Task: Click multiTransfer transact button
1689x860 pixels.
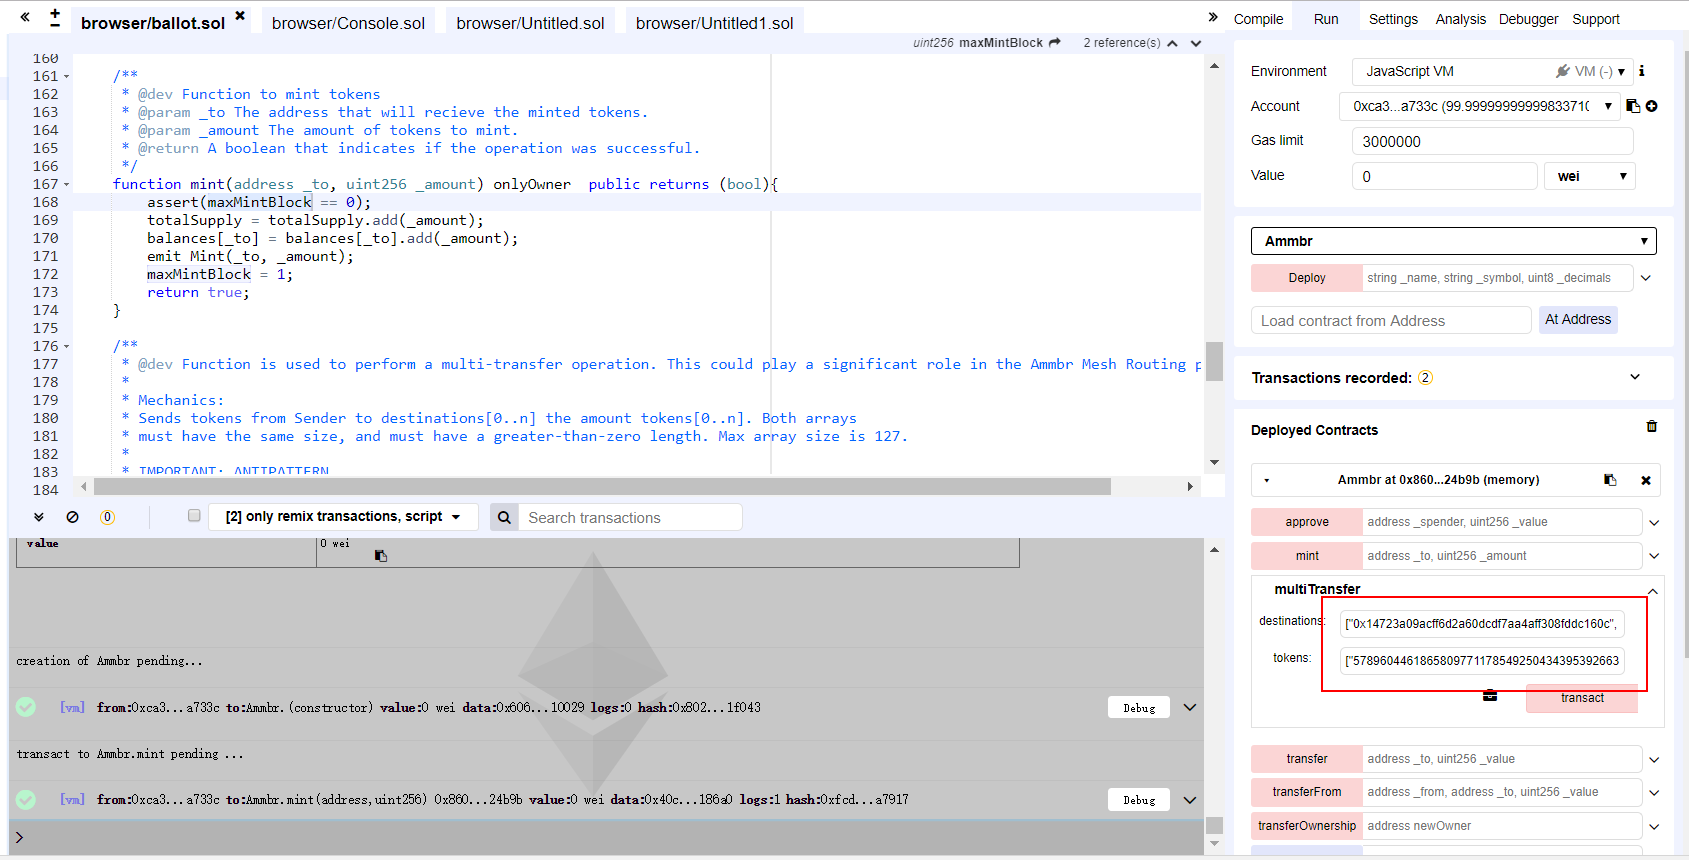Action: [1582, 698]
